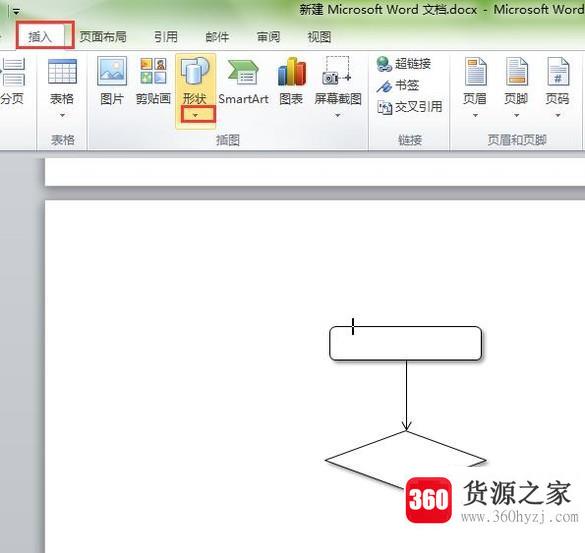Switch to the 视图 tab
Screen dimensions: 585x553
[319, 37]
